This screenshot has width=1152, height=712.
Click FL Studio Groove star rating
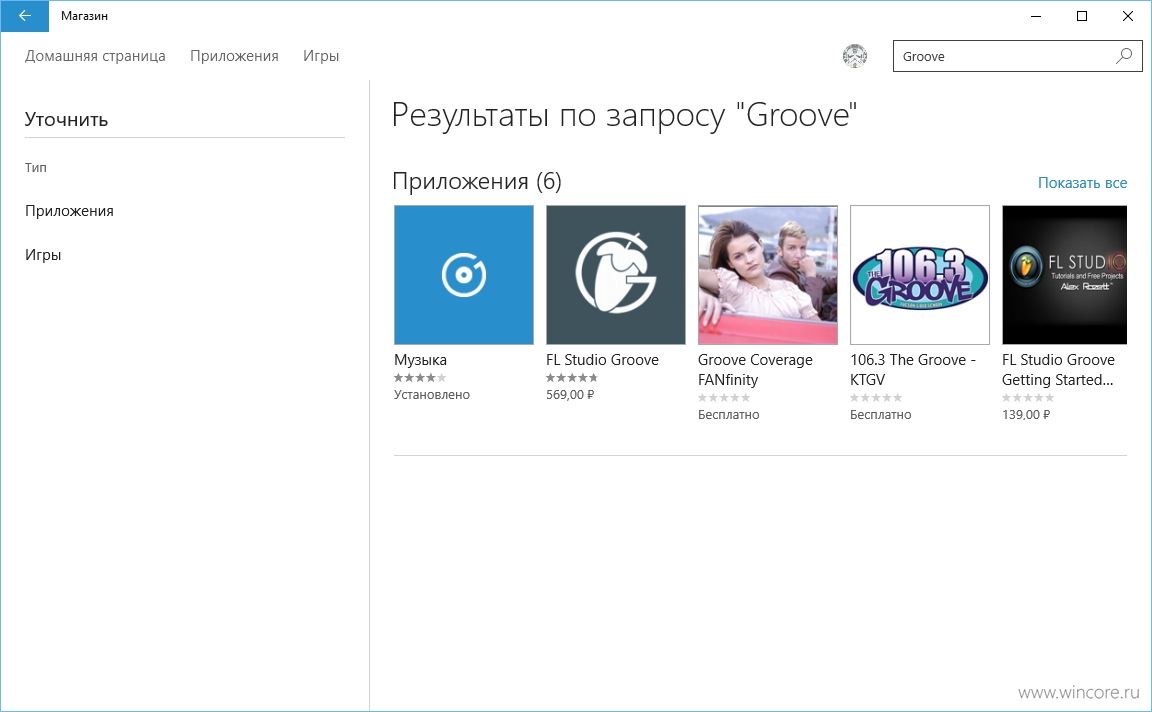pyautogui.click(x=572, y=378)
